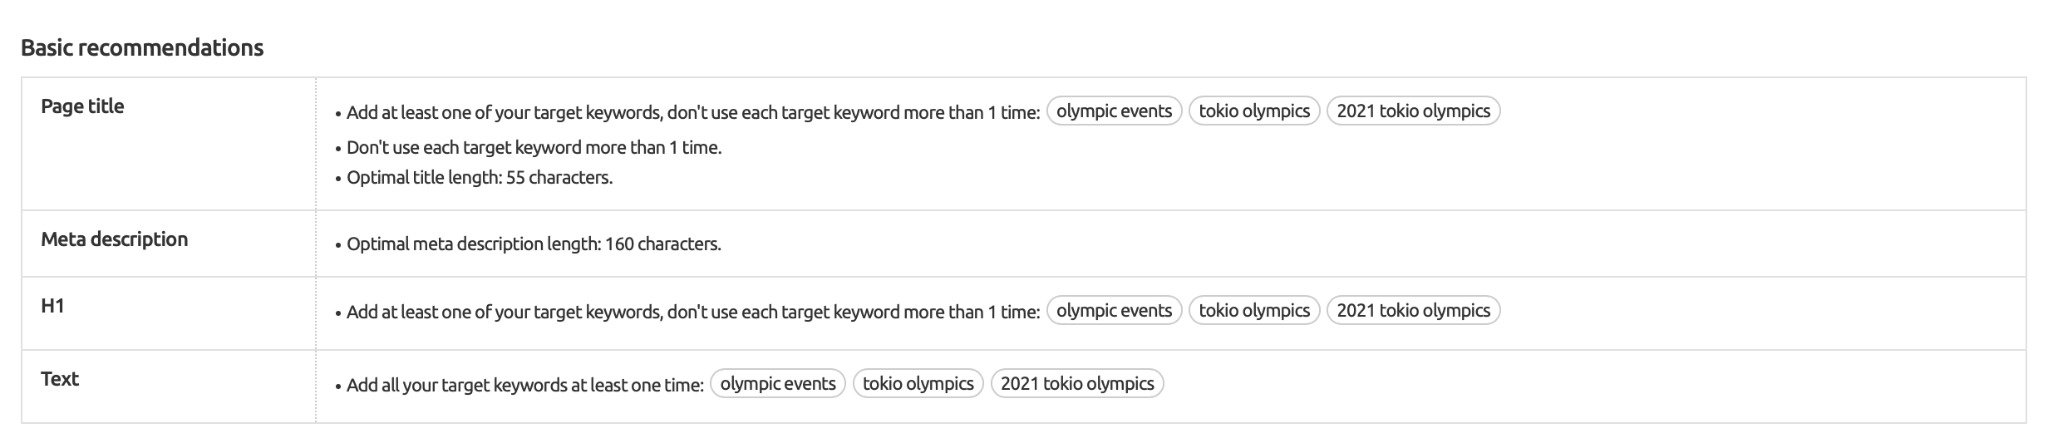2048x441 pixels.
Task: Click '2021 tokio olympics' tag in Text row
Action: tap(1077, 383)
